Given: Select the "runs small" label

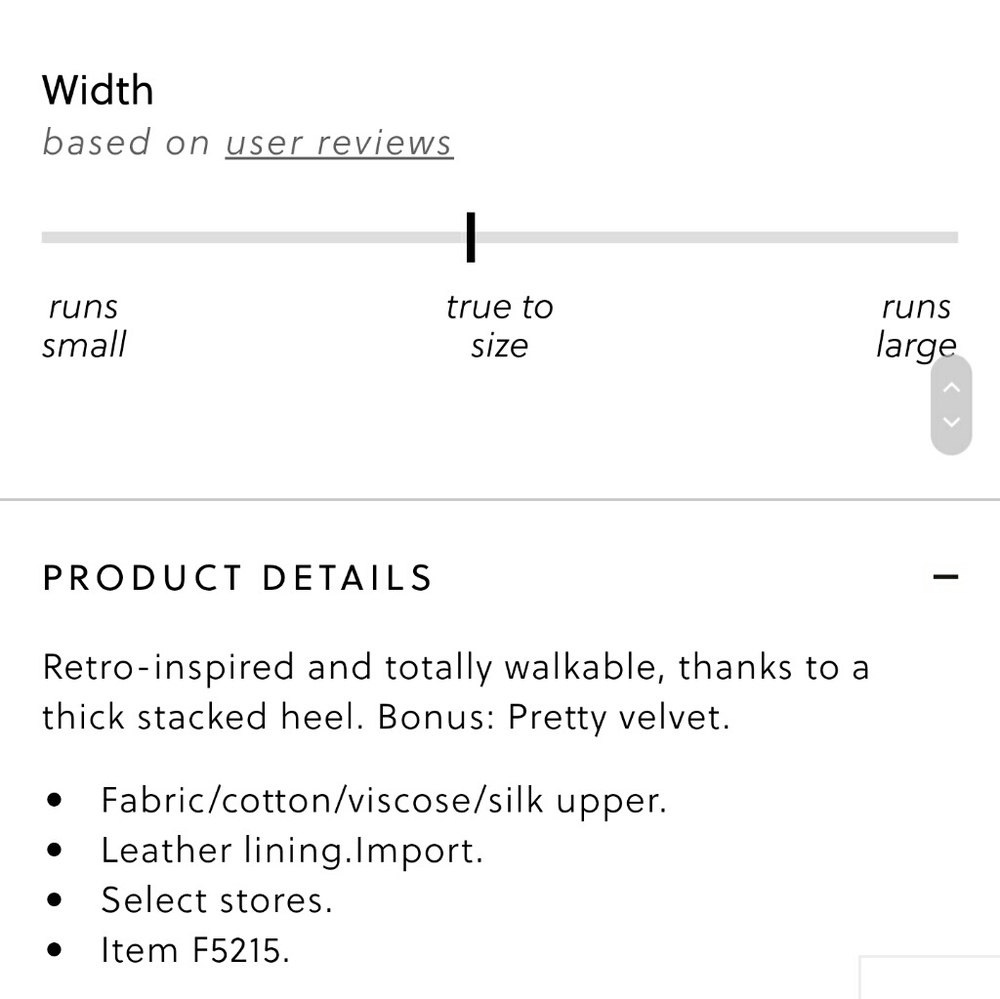Looking at the screenshot, I should point(84,326).
